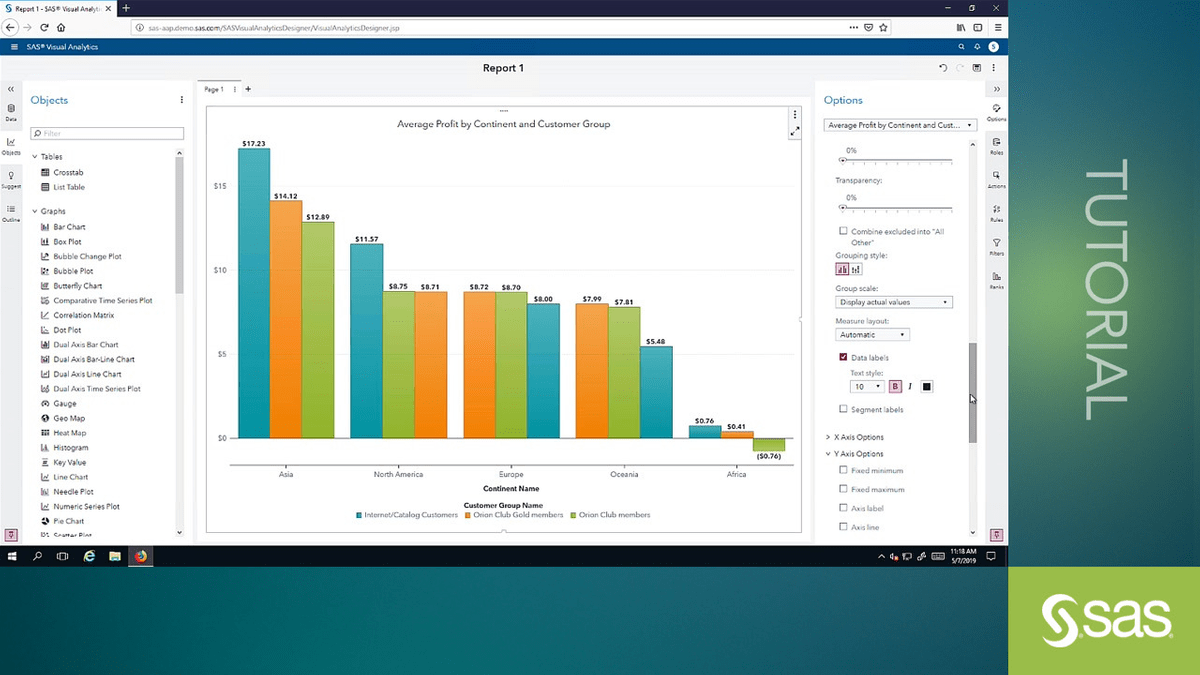The height and width of the screenshot is (675, 1200).
Task: Uncheck the Data labels checkbox
Action: click(x=844, y=357)
